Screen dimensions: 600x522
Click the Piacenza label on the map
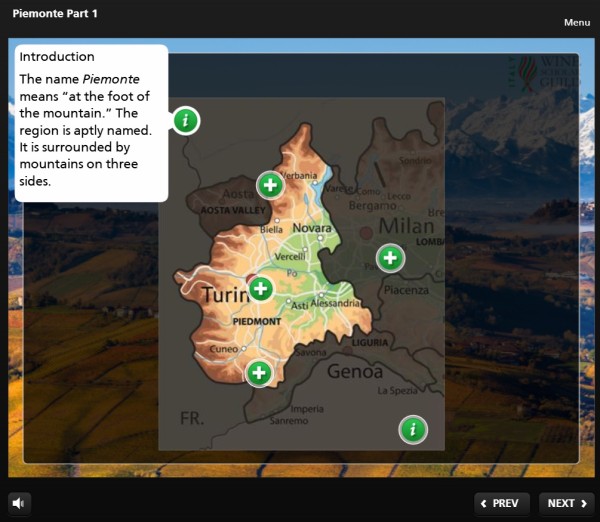406,290
